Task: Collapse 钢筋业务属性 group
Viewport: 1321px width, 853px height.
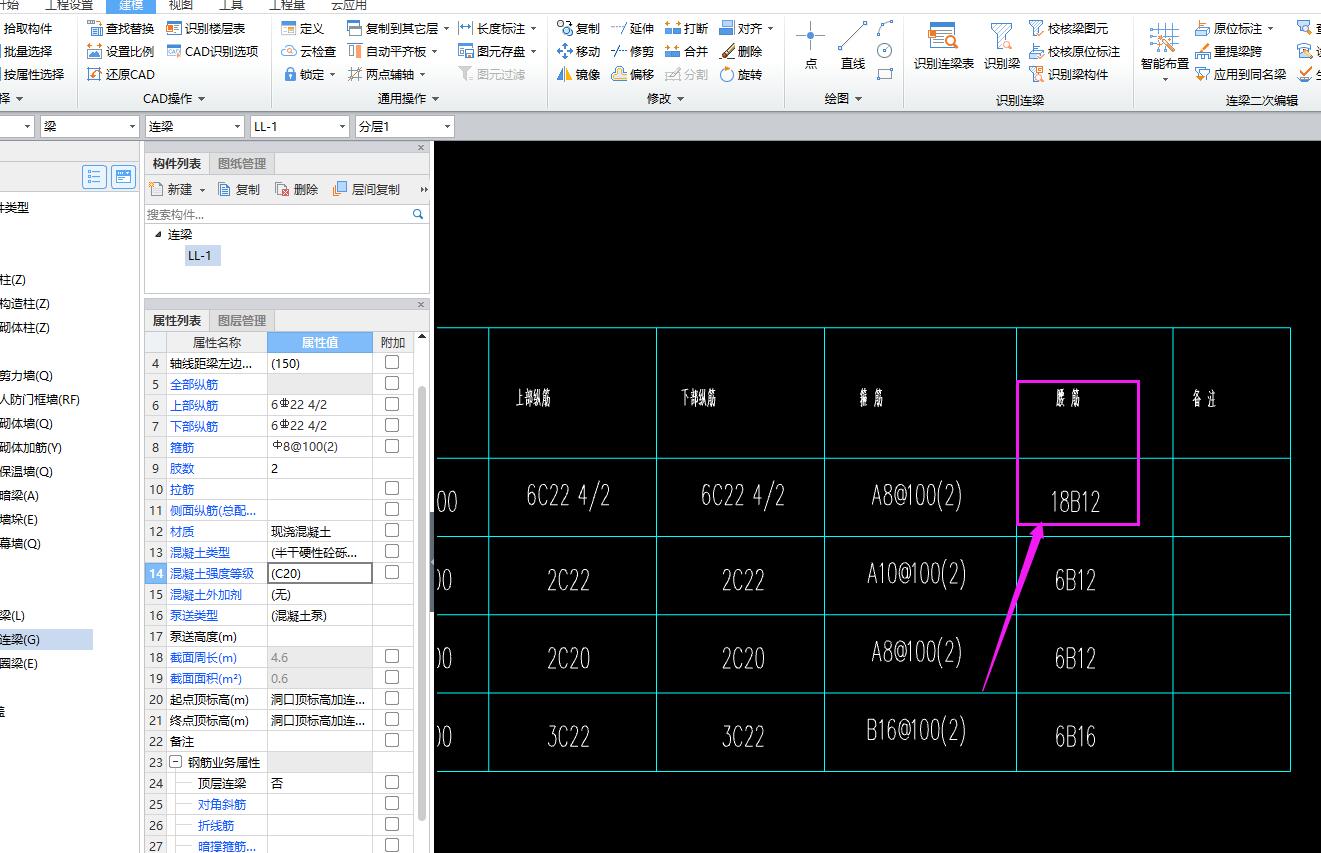Action: coord(175,762)
